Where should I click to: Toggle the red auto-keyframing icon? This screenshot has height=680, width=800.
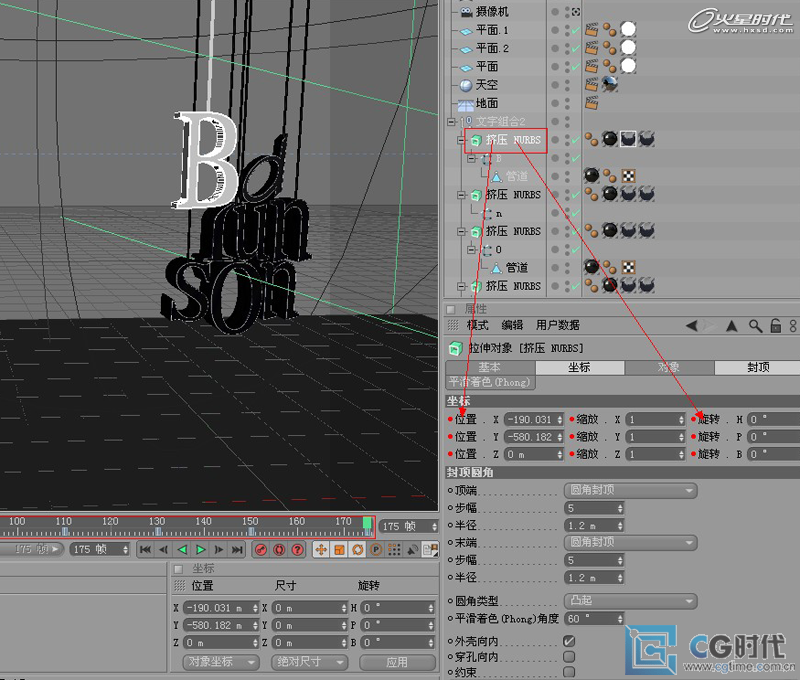[279, 549]
